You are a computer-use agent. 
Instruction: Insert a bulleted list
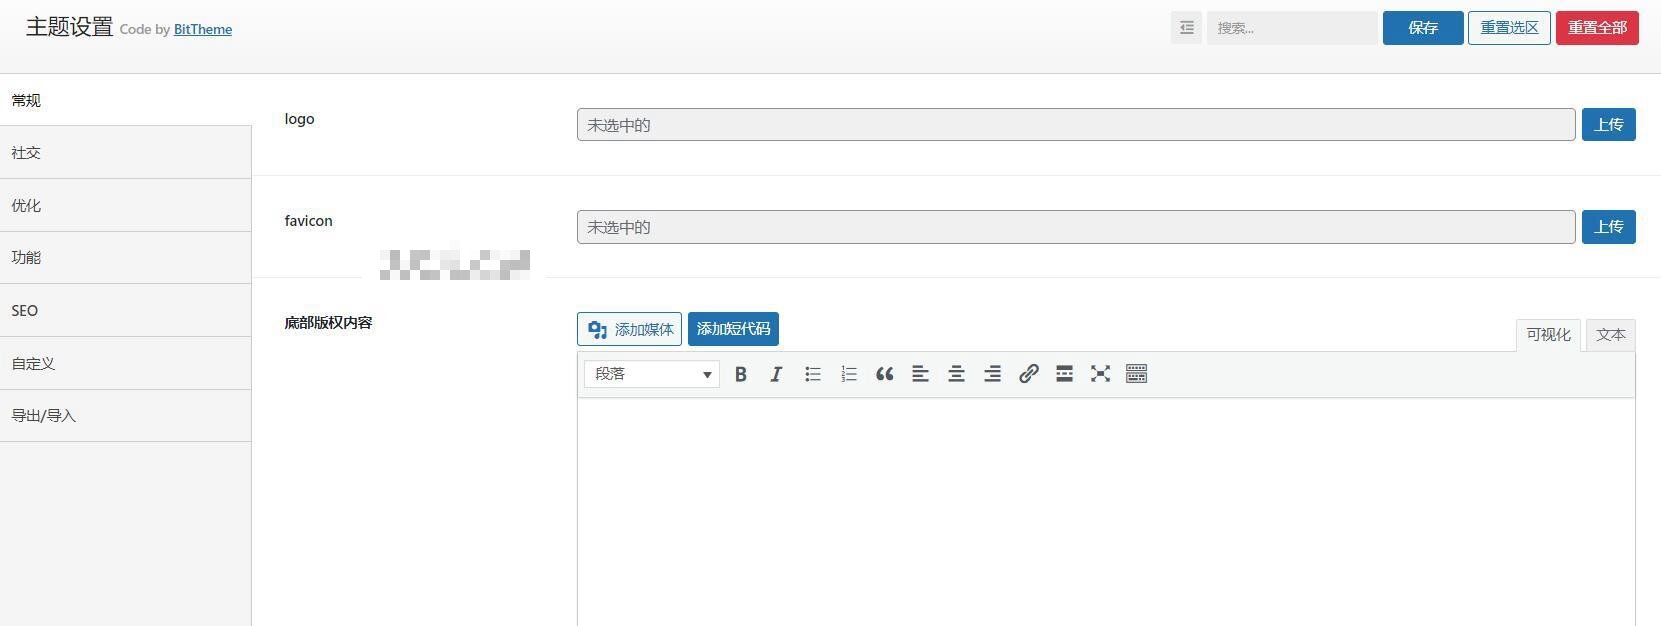pyautogui.click(x=813, y=374)
